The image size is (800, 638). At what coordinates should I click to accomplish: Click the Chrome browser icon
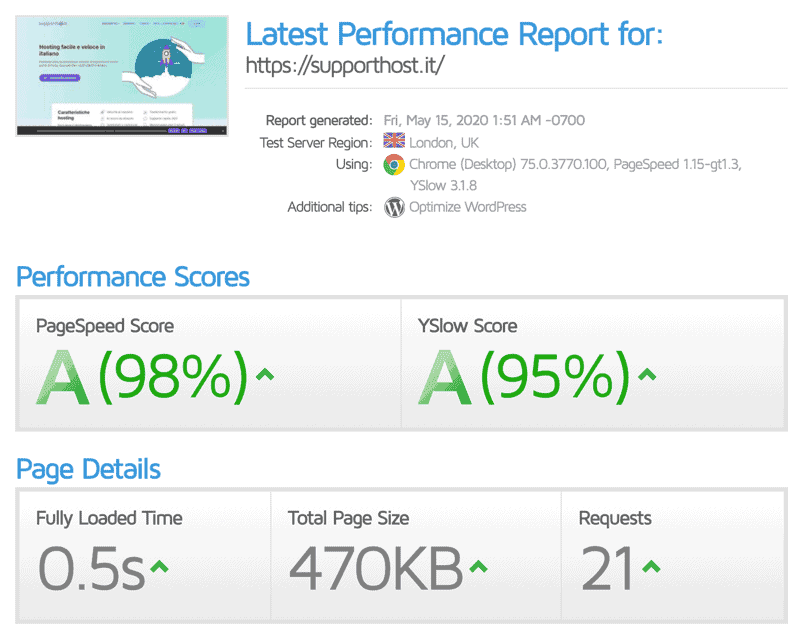click(394, 164)
